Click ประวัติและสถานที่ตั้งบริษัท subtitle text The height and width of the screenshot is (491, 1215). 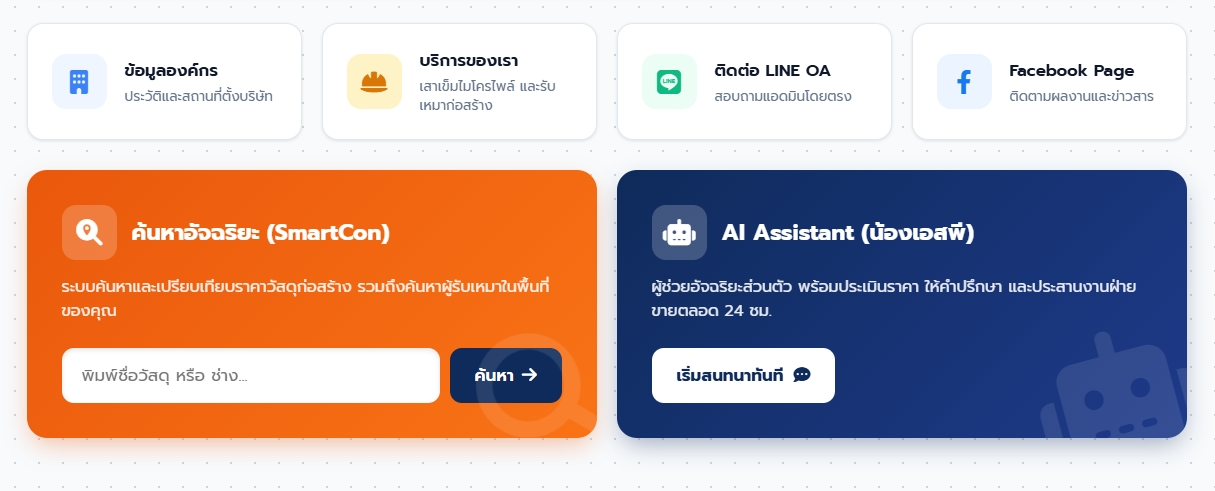[198, 97]
